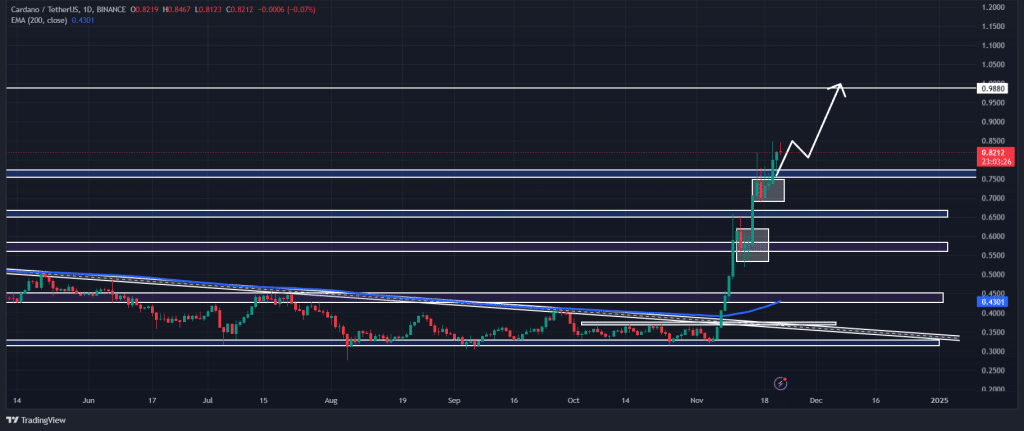1024x431 pixels.
Task: Click the 0.6500 price axis label
Action: point(991,217)
